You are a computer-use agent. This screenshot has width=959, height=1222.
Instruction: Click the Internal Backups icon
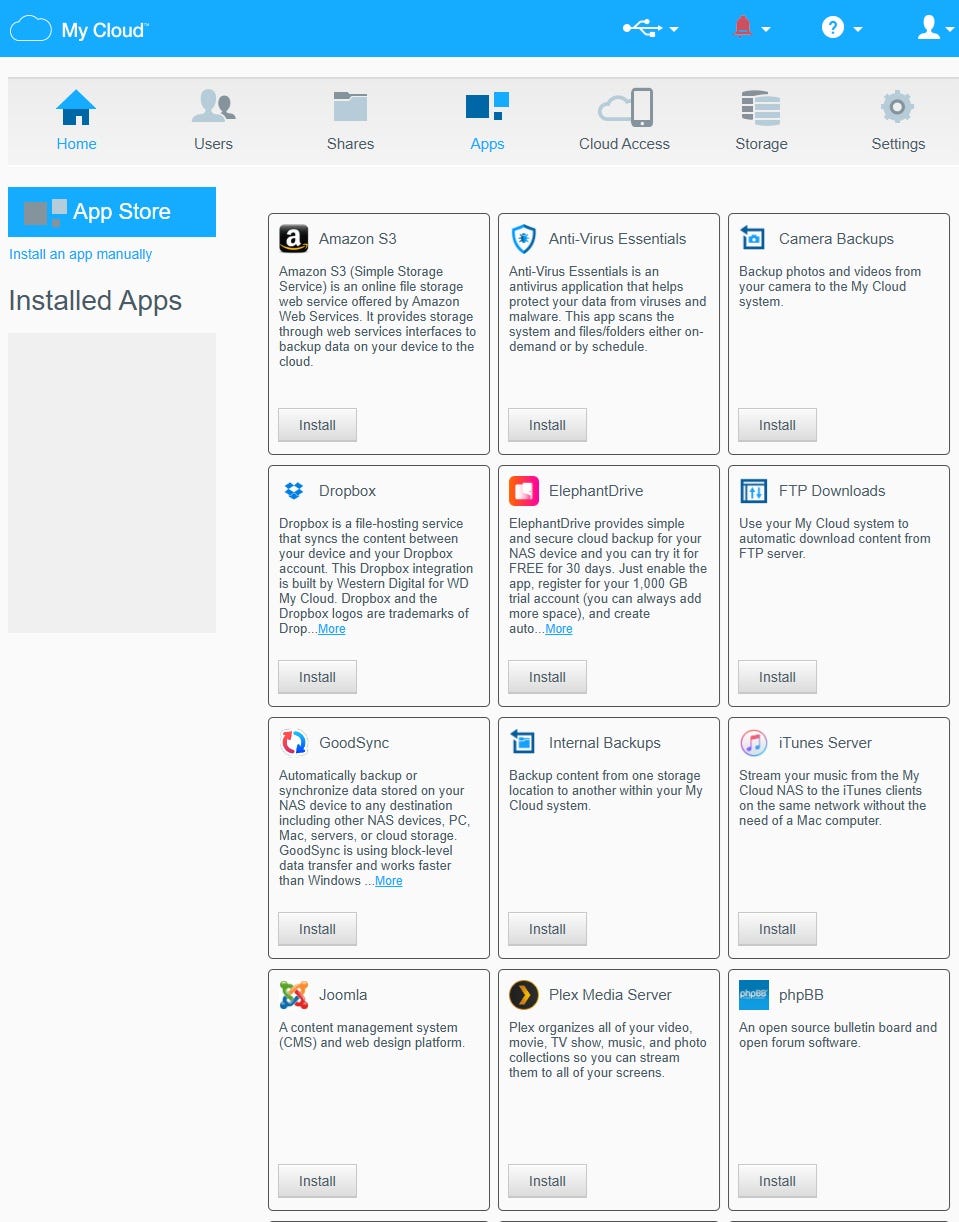(523, 743)
